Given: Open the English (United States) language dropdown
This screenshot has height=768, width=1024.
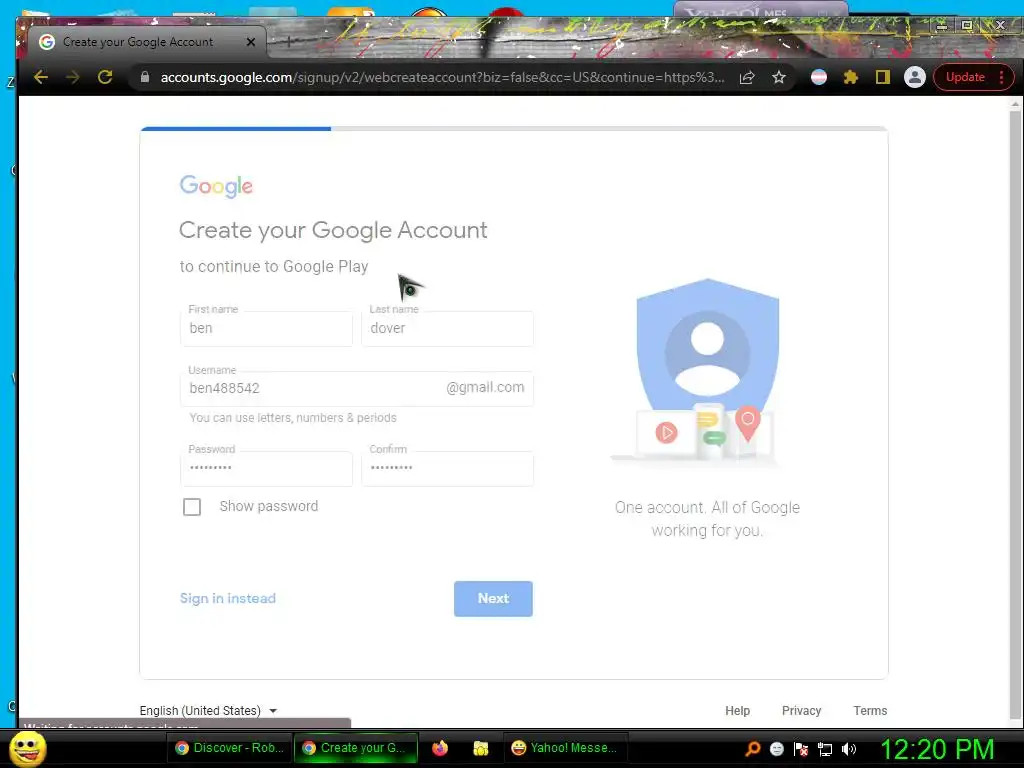Looking at the screenshot, I should pyautogui.click(x=208, y=711).
